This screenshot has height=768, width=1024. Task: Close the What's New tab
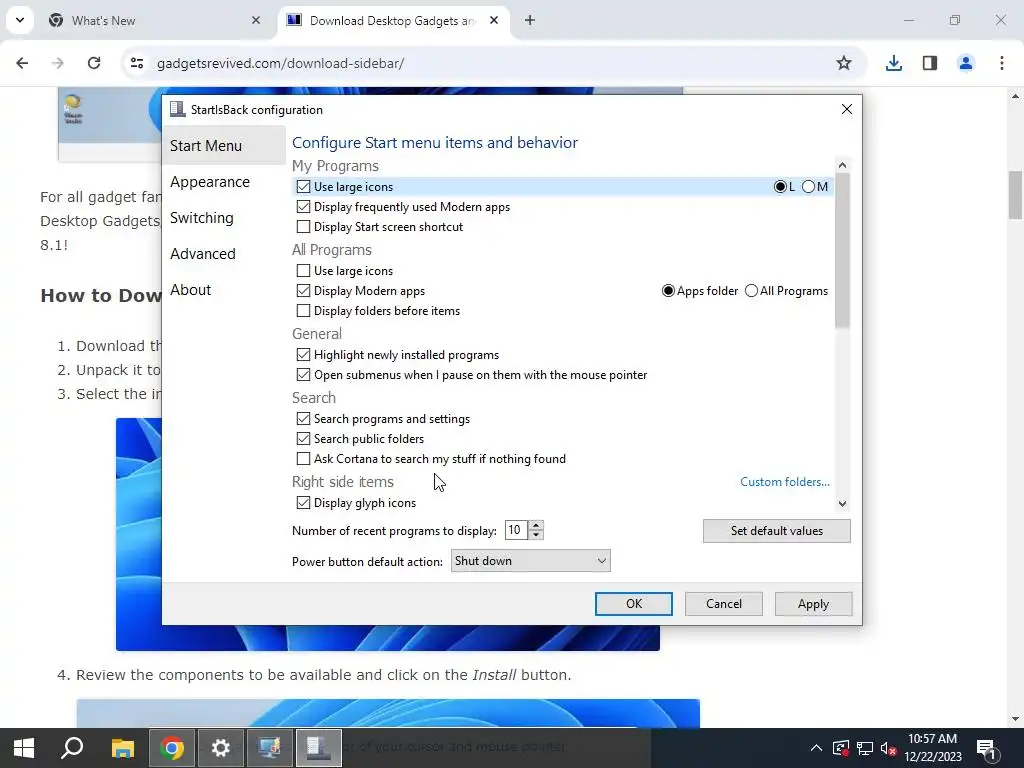[256, 20]
